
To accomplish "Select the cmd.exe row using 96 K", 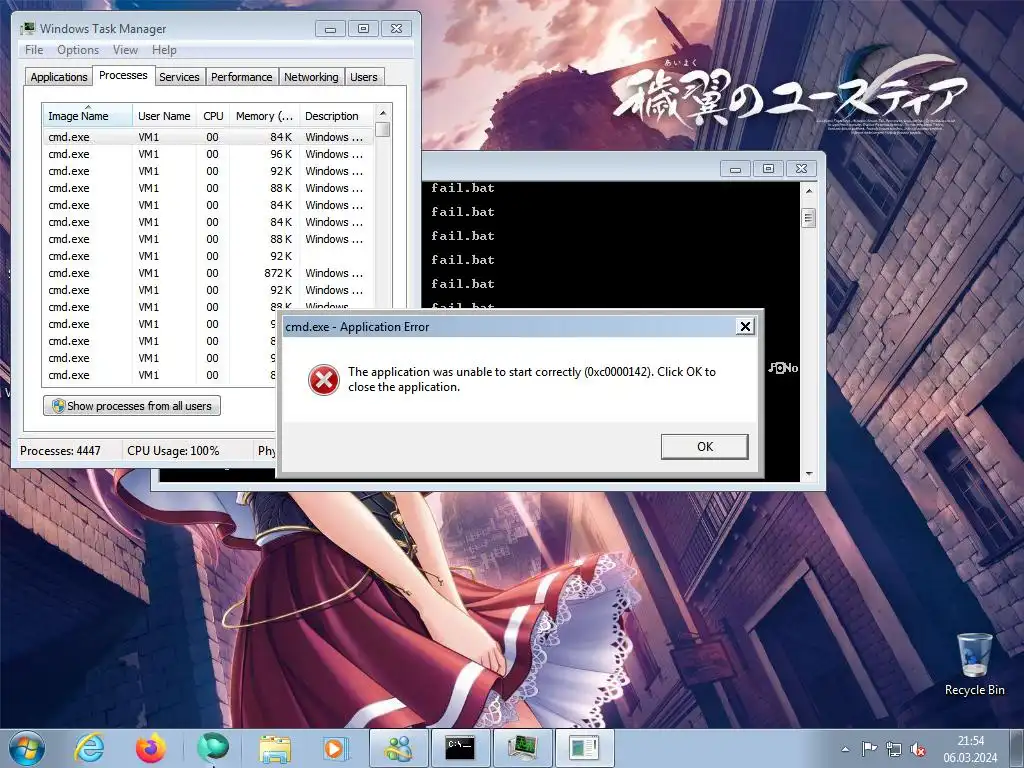I will (x=208, y=154).
